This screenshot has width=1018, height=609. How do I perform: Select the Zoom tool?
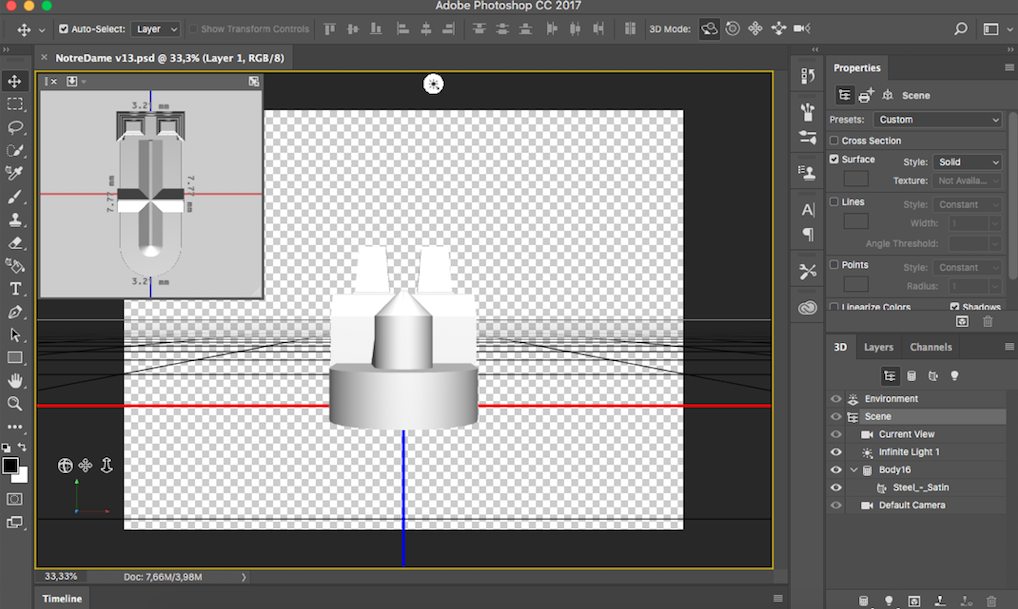15,404
